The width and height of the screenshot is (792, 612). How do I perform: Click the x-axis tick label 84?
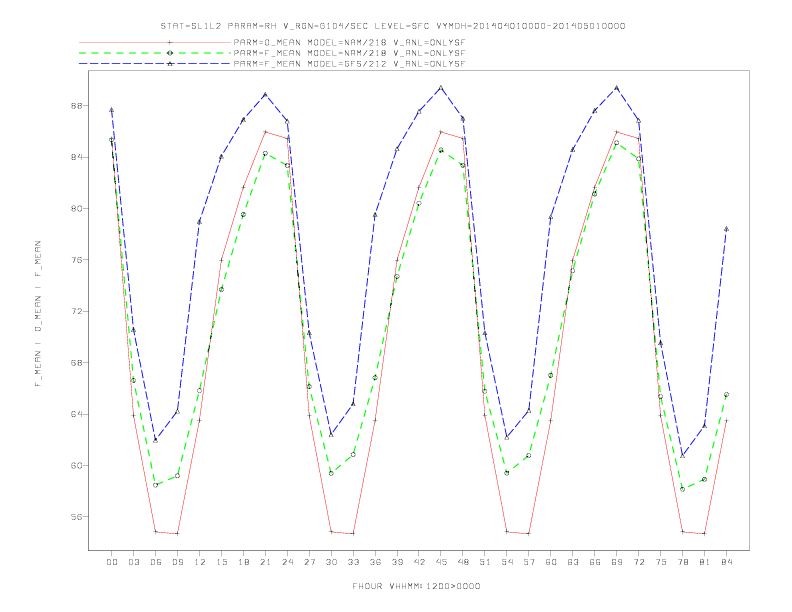pyautogui.click(x=727, y=562)
